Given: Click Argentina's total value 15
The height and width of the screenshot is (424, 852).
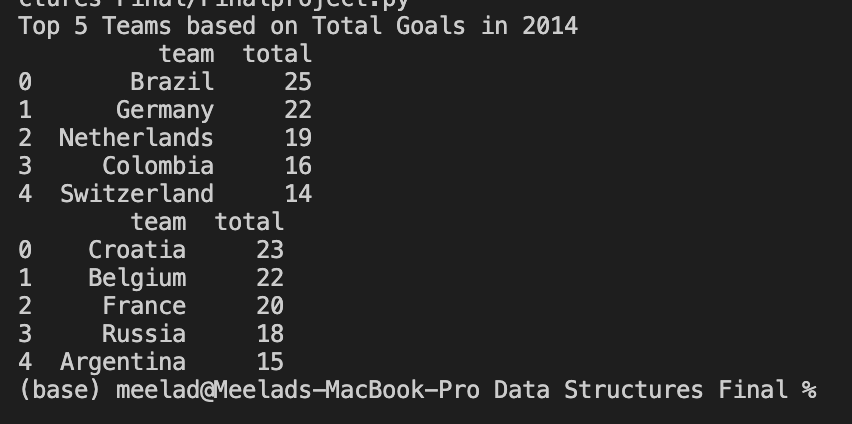Looking at the screenshot, I should point(269,361).
